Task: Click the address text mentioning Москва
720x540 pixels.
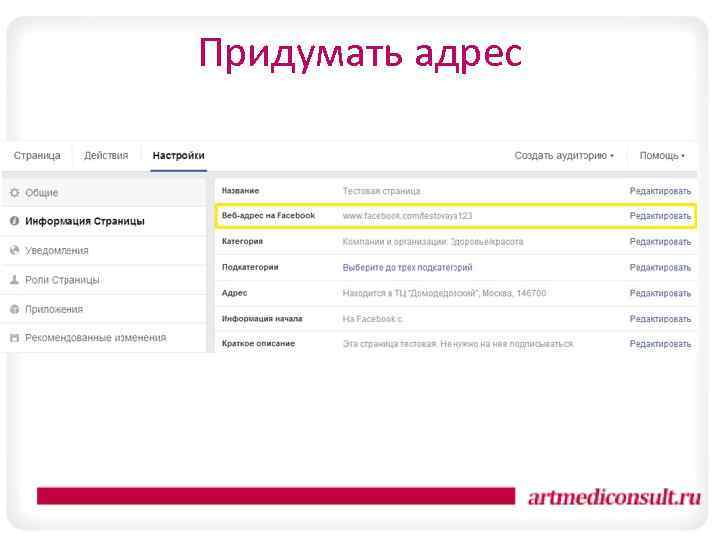Action: [x=444, y=293]
